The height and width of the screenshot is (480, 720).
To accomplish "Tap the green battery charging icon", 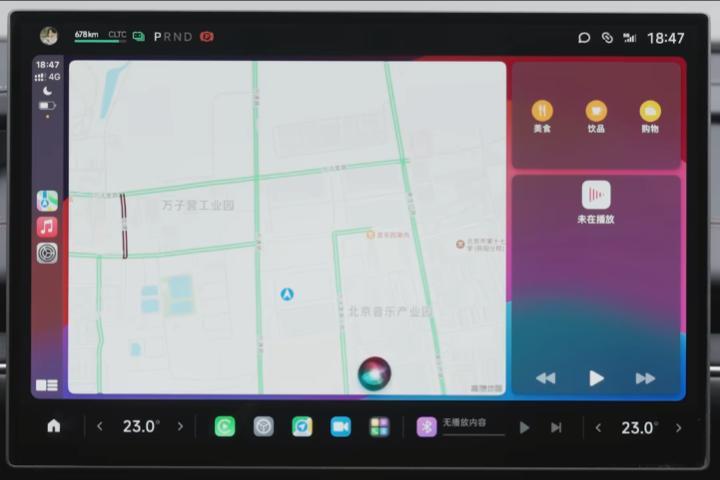I will click(x=138, y=36).
